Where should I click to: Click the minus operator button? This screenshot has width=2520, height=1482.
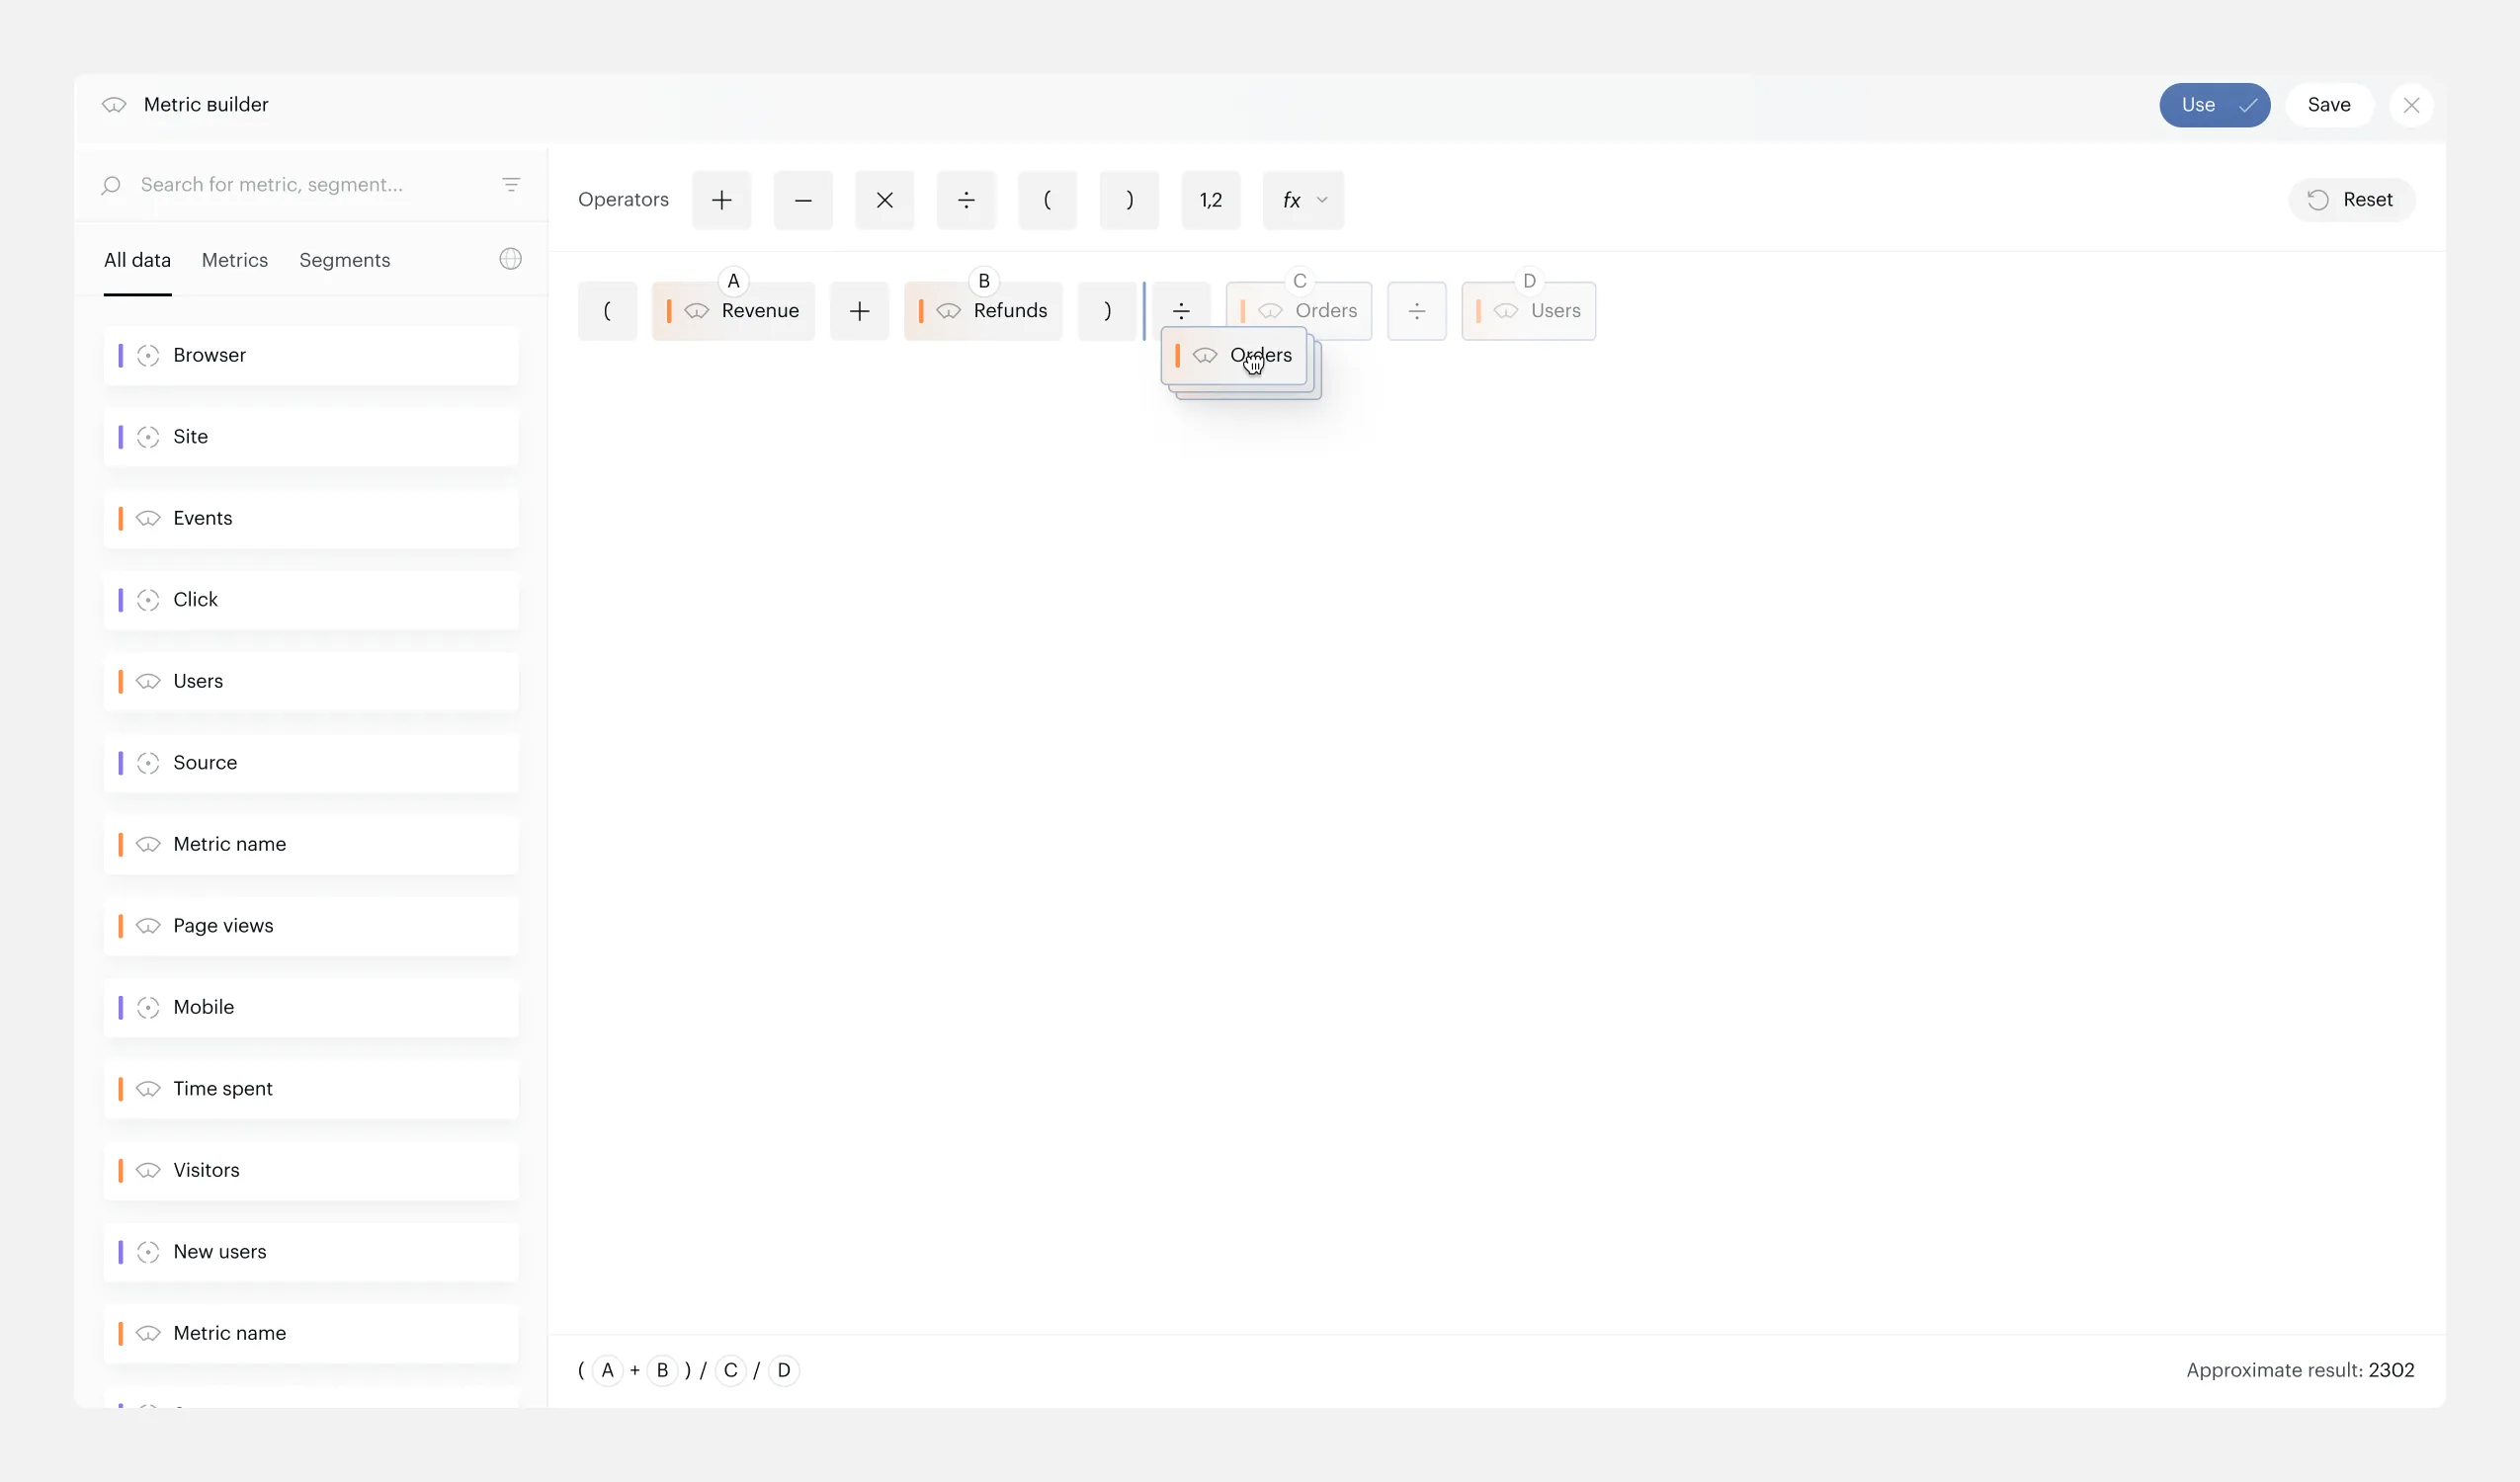pyautogui.click(x=803, y=200)
